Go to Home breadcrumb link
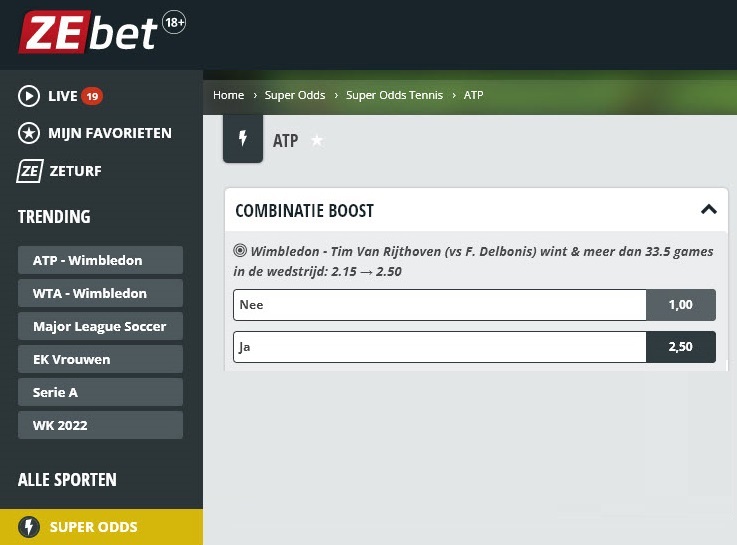This screenshot has width=737, height=545. [228, 95]
